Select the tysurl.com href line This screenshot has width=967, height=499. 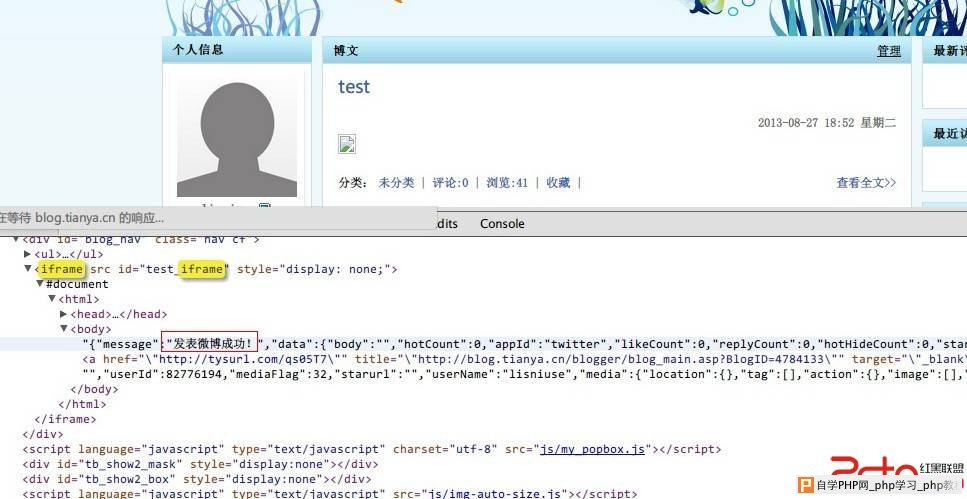(x=524, y=359)
